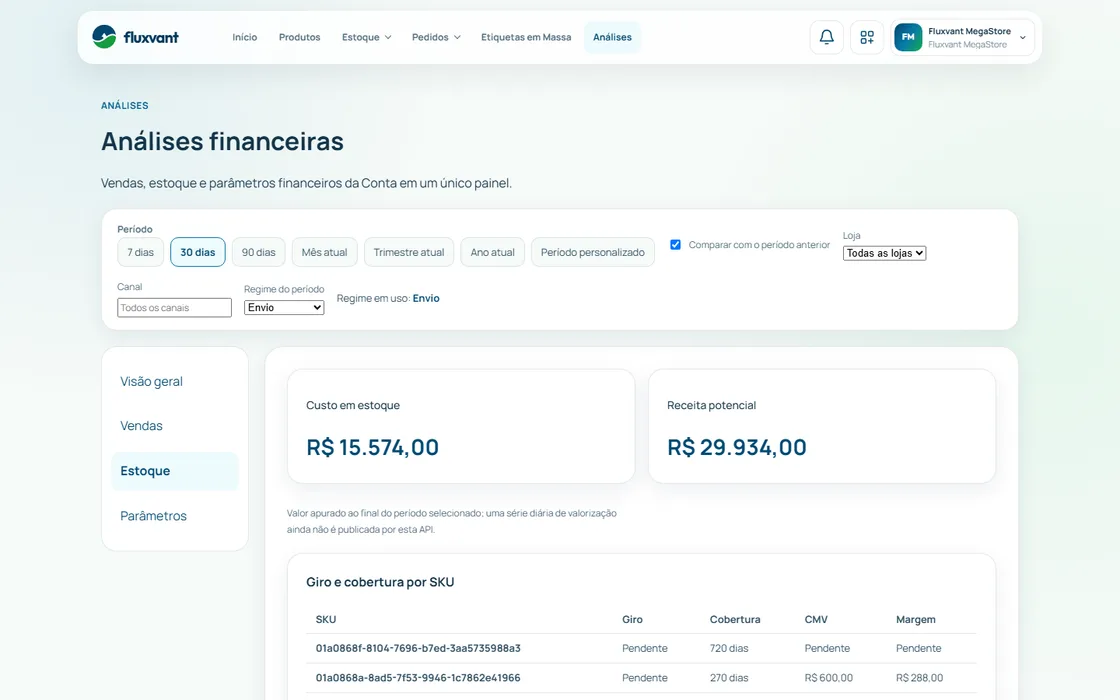Click the SKU column header
Image resolution: width=1120 pixels, height=700 pixels.
coord(326,619)
